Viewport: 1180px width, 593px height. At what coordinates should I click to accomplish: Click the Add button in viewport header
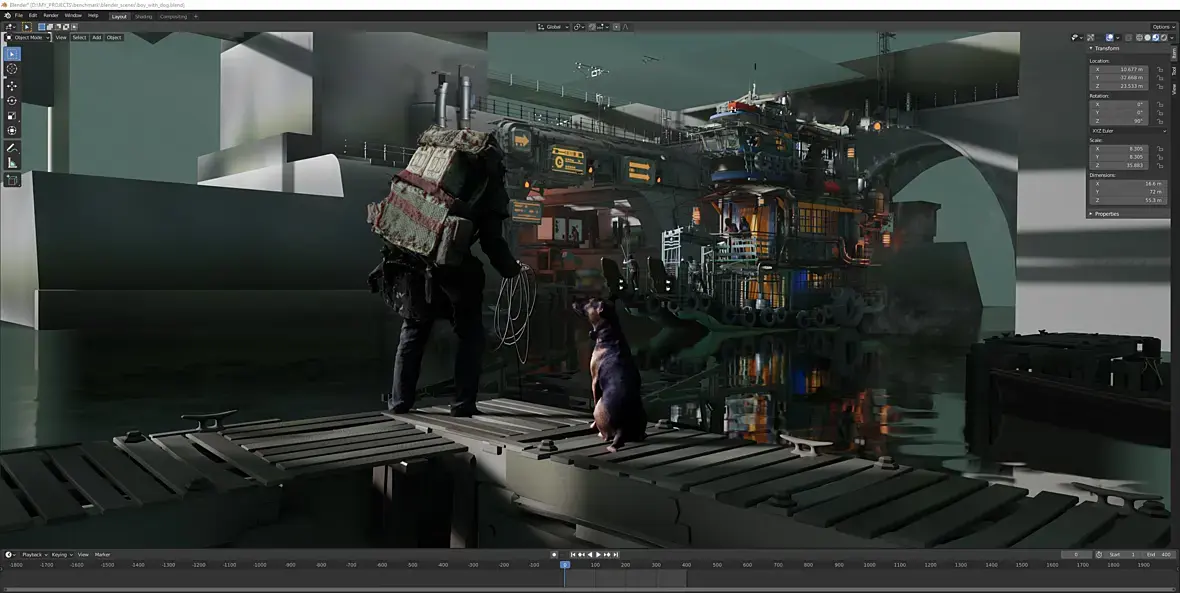(96, 37)
